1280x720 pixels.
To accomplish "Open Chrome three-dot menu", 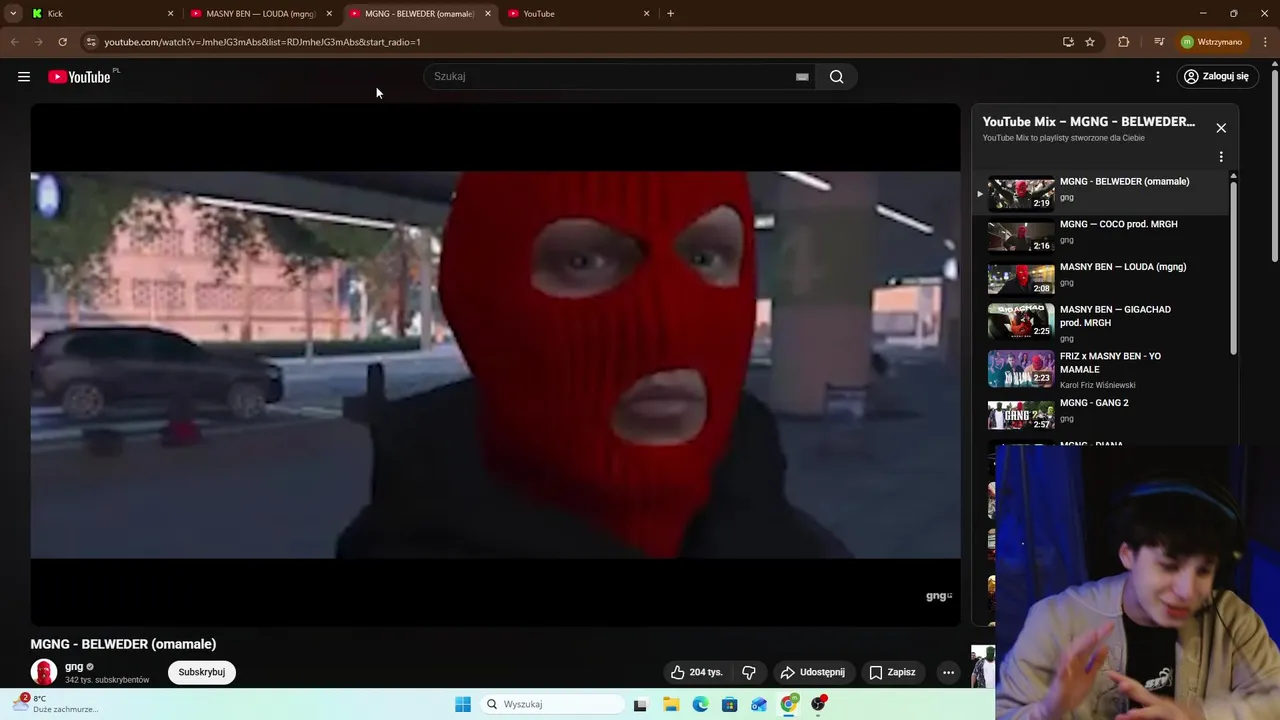I will coord(1266,42).
